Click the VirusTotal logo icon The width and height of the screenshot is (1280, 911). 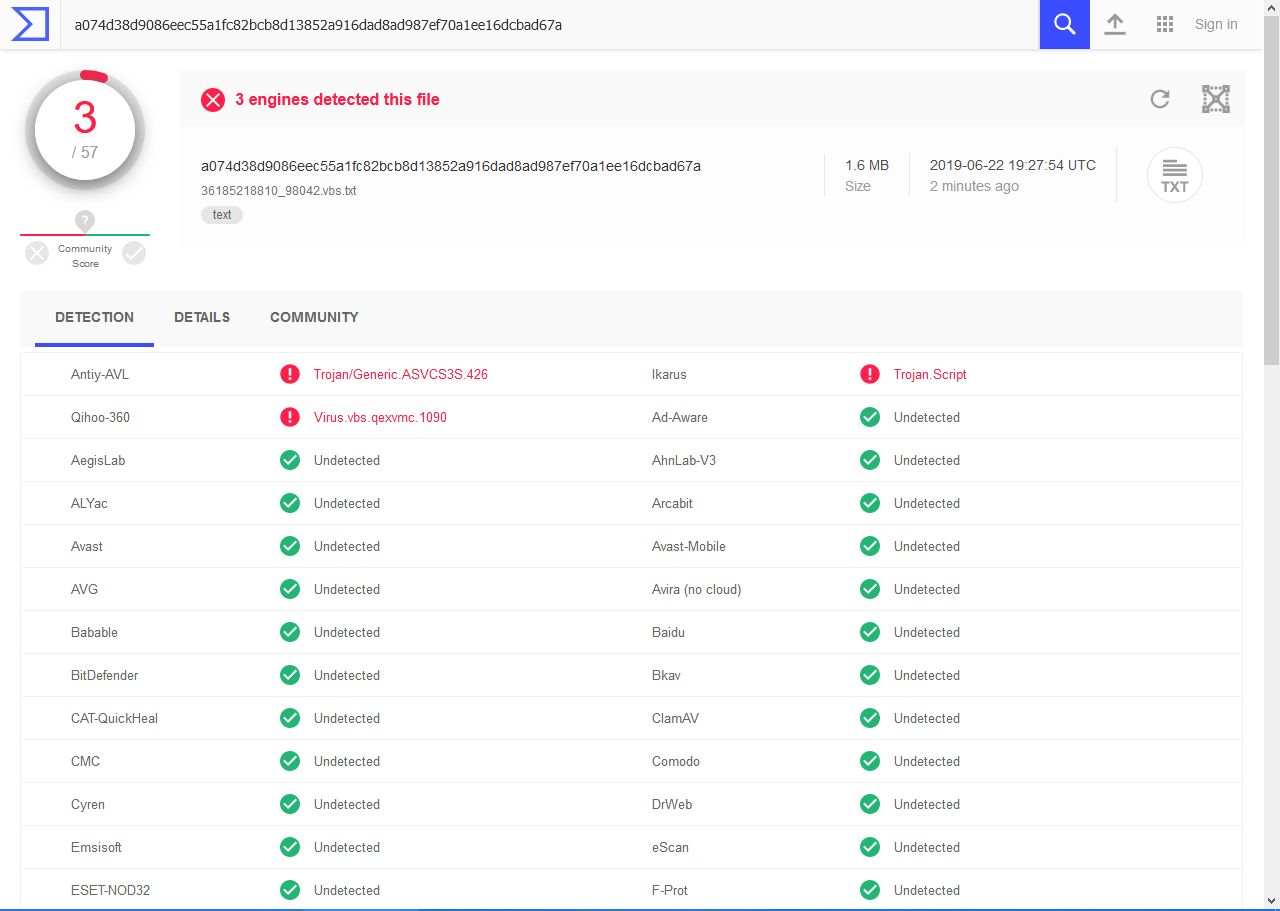coord(30,24)
